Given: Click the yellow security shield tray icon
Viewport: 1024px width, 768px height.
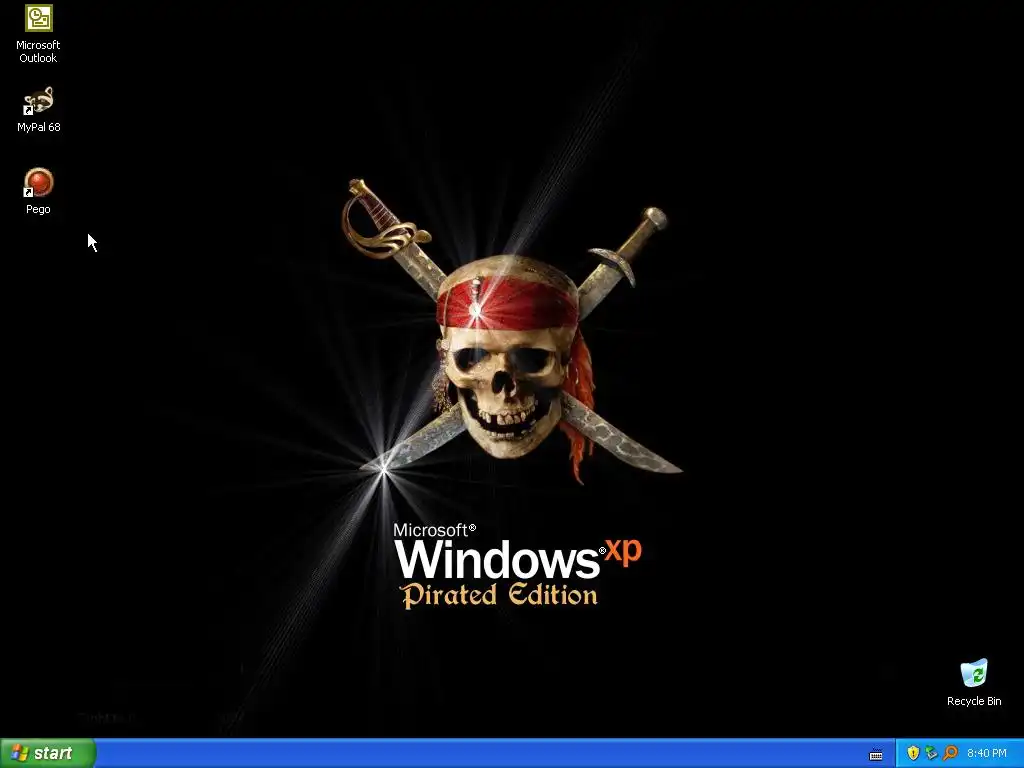Looking at the screenshot, I should 913,753.
